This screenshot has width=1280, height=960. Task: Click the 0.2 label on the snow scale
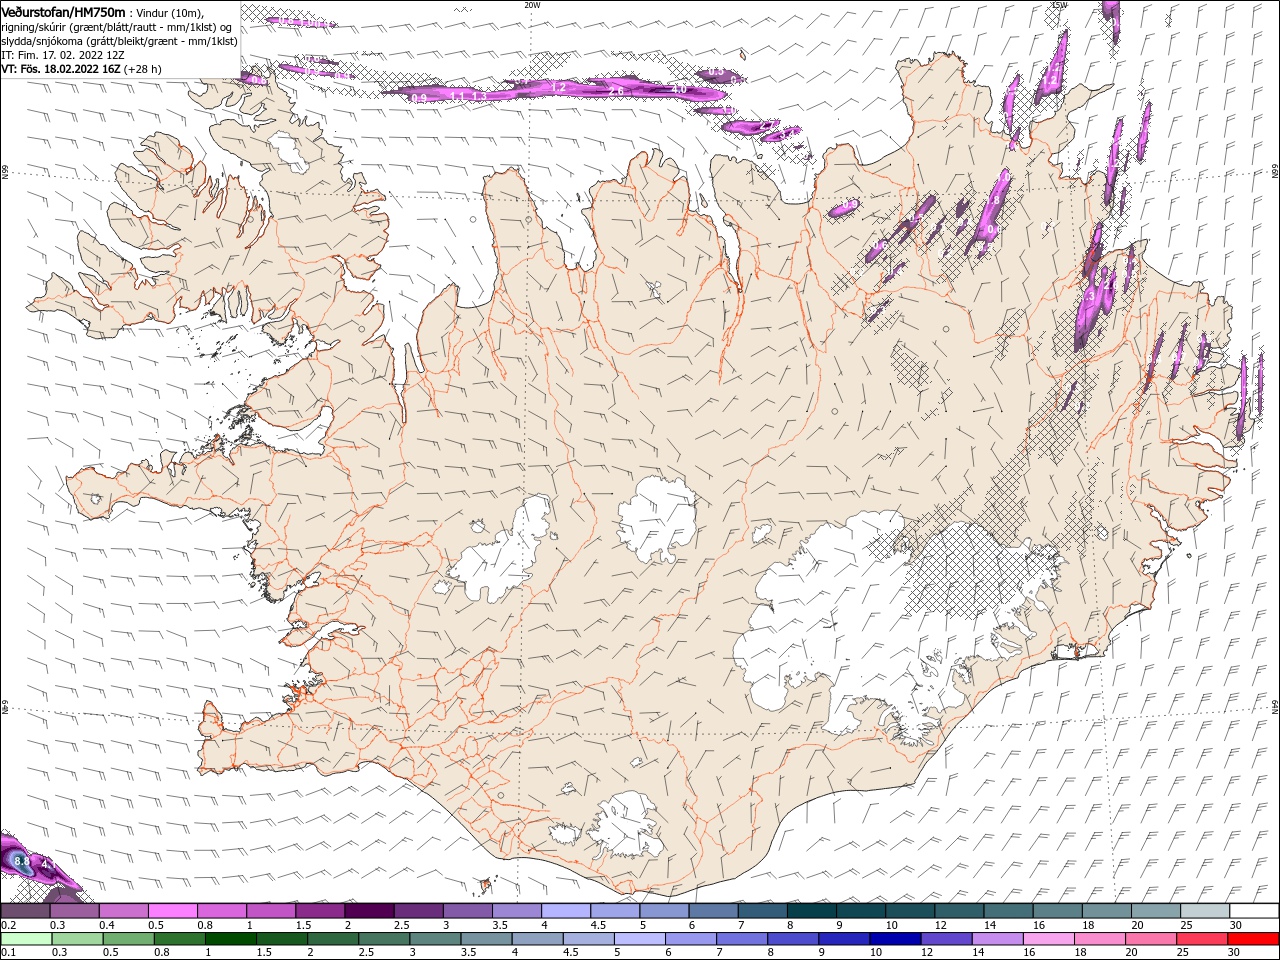point(7,925)
